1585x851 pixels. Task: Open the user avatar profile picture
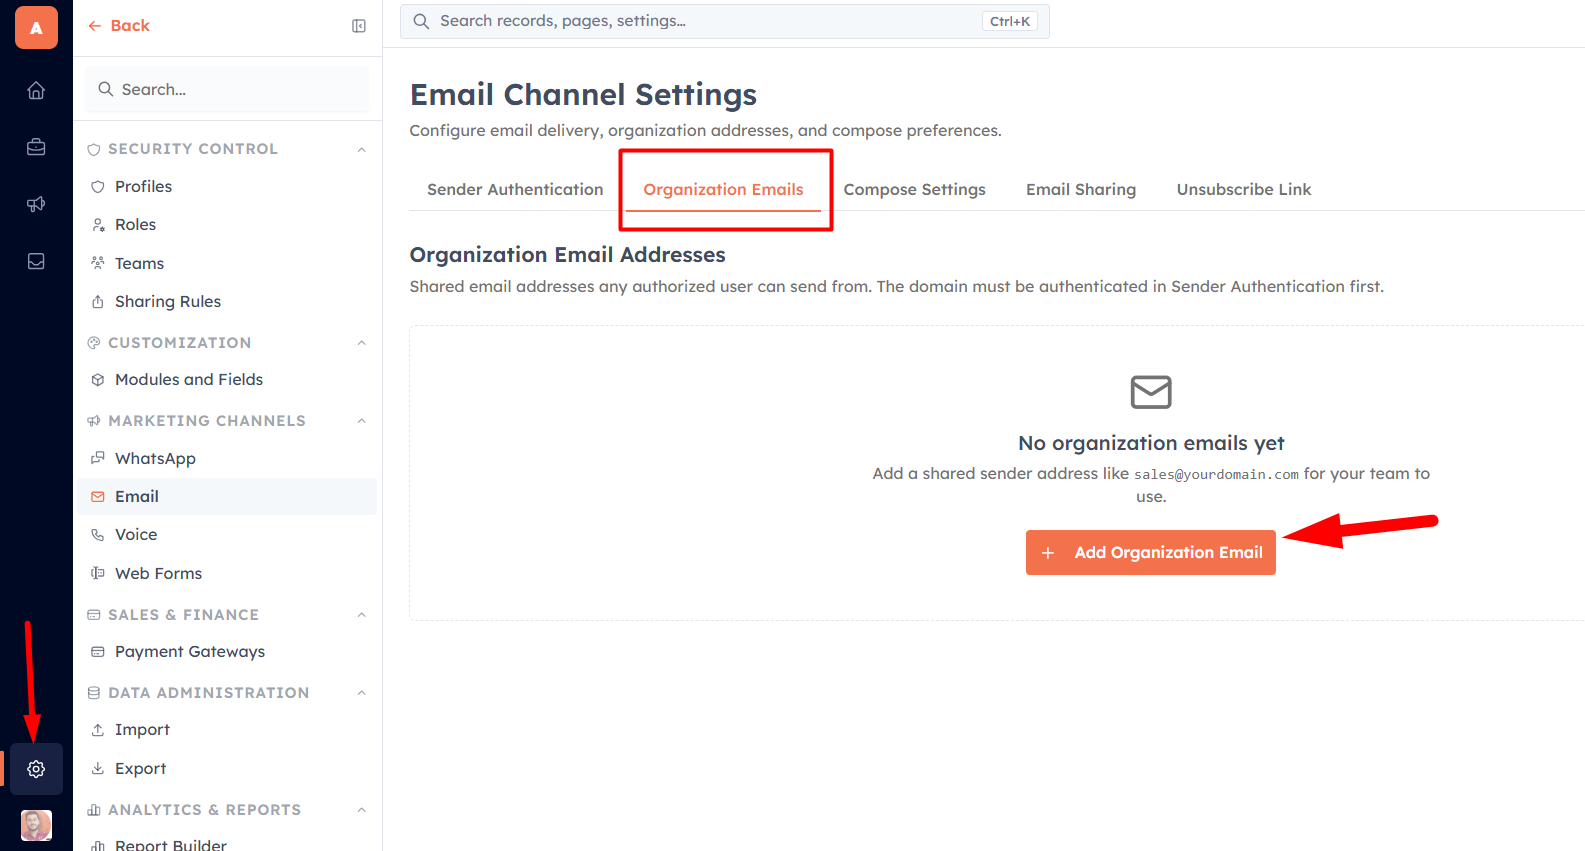[36, 826]
